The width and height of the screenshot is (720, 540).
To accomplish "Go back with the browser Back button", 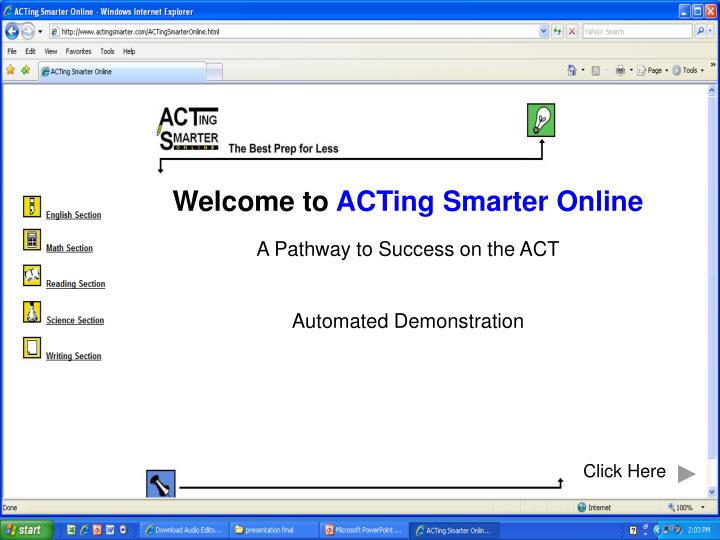I will 12,31.
